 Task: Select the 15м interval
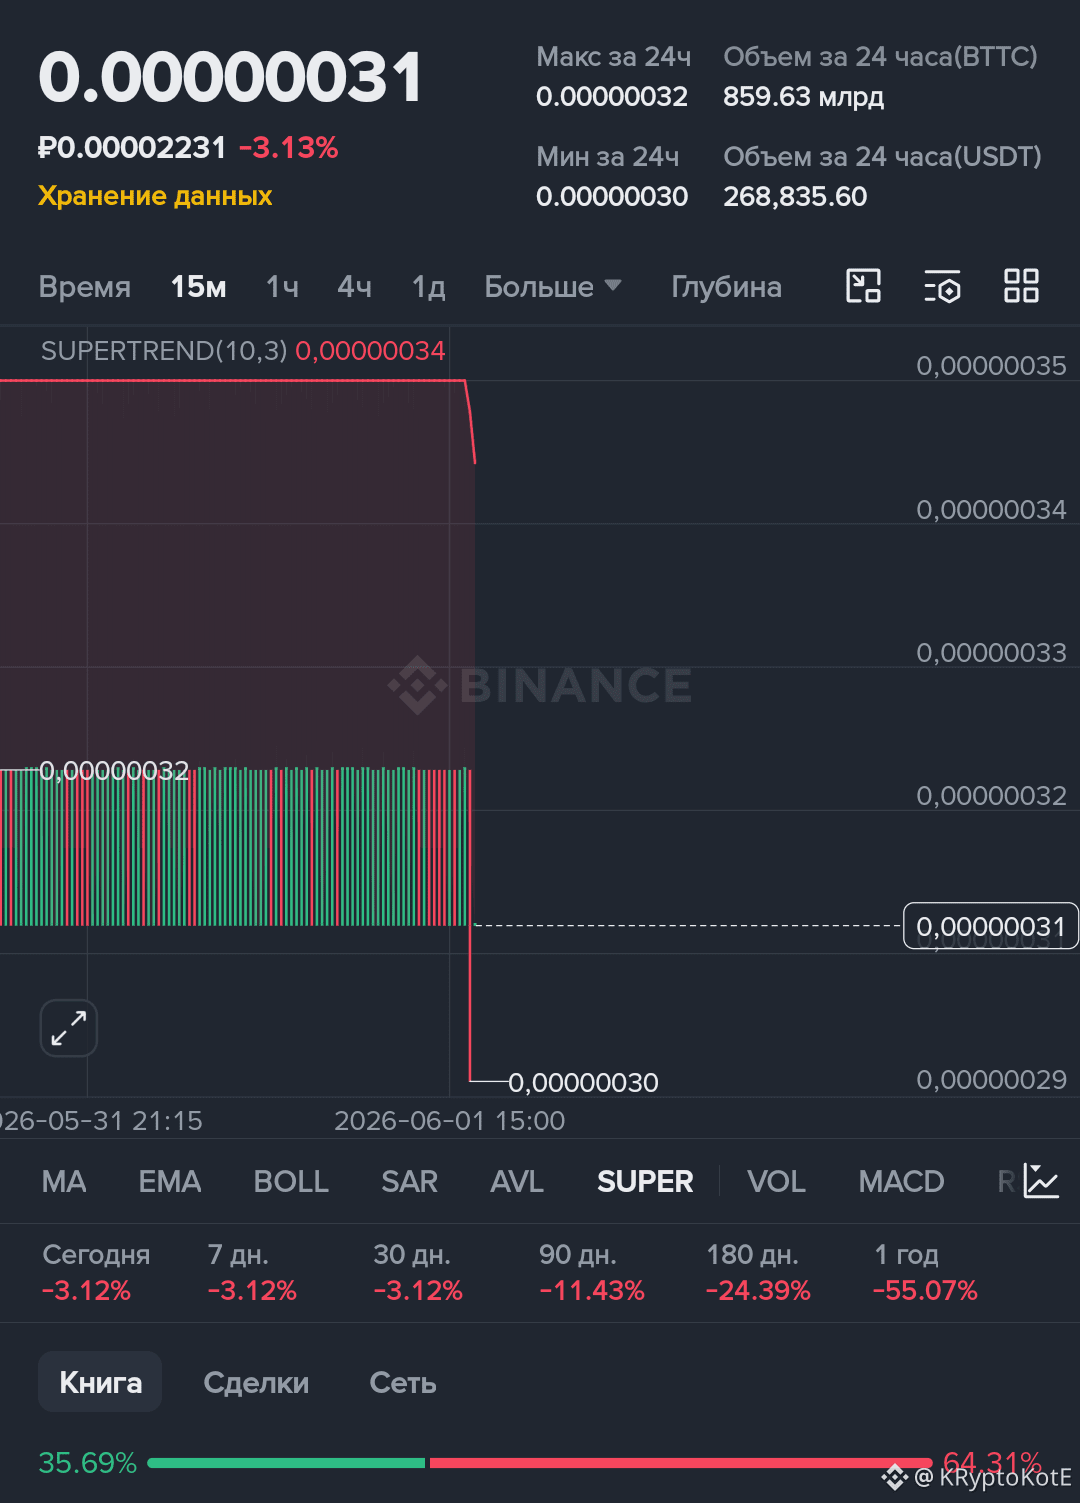pos(198,287)
